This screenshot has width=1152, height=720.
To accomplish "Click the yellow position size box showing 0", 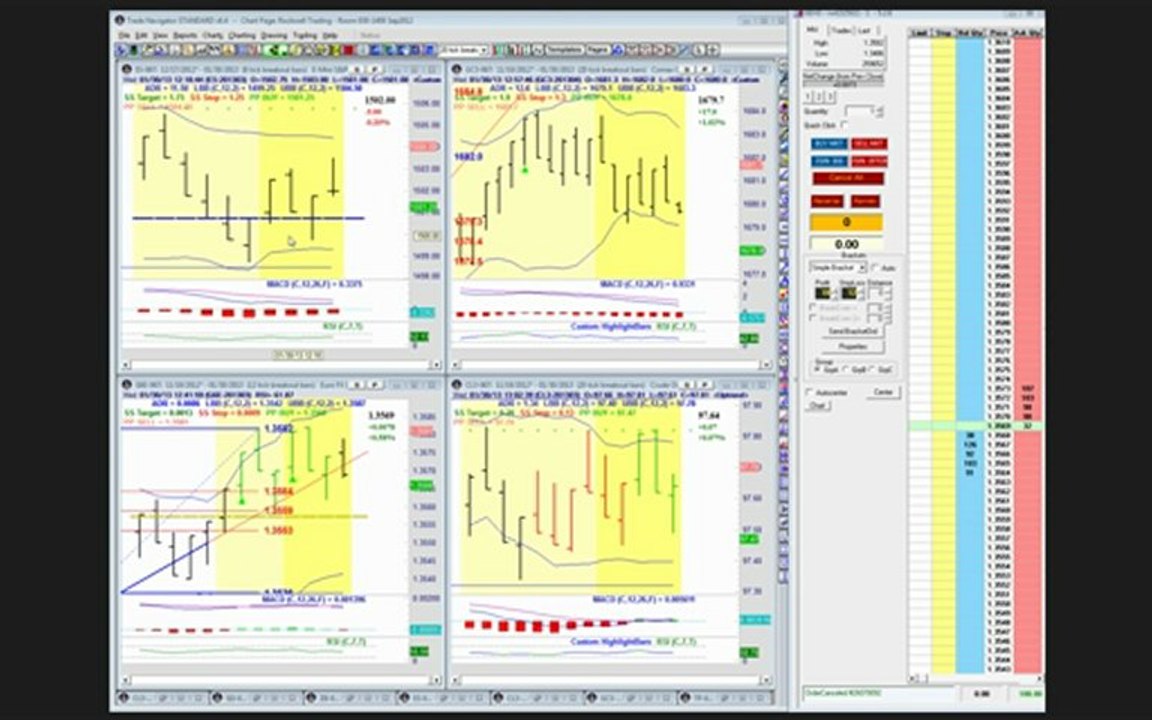I will [x=846, y=221].
